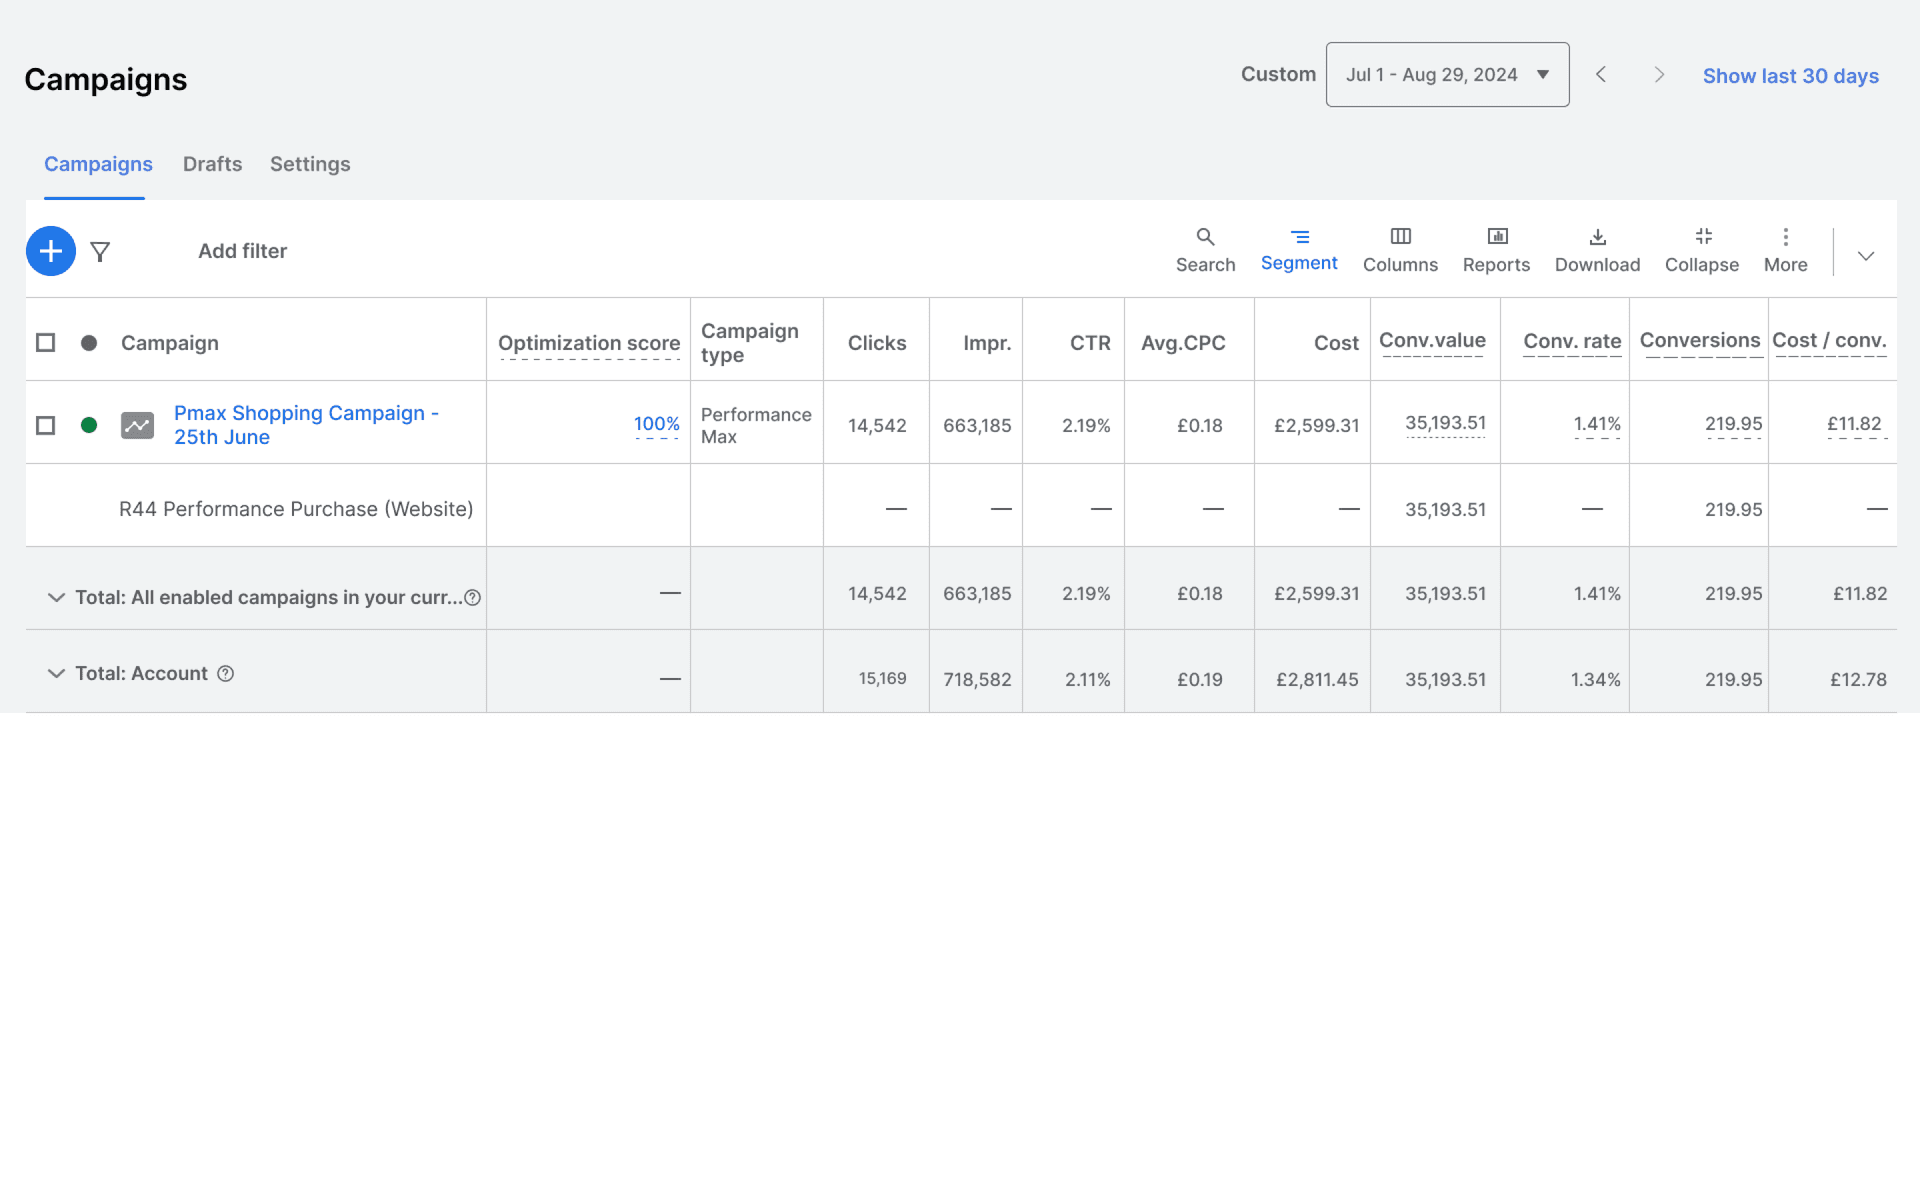Screen dimensions: 1920x1178
Task: Click account total cost £2,811.45
Action: pos(1317,680)
